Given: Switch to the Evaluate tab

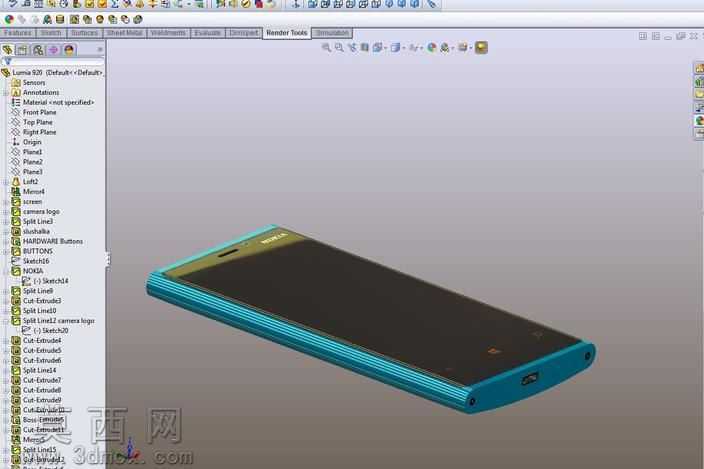Looking at the screenshot, I should (207, 33).
